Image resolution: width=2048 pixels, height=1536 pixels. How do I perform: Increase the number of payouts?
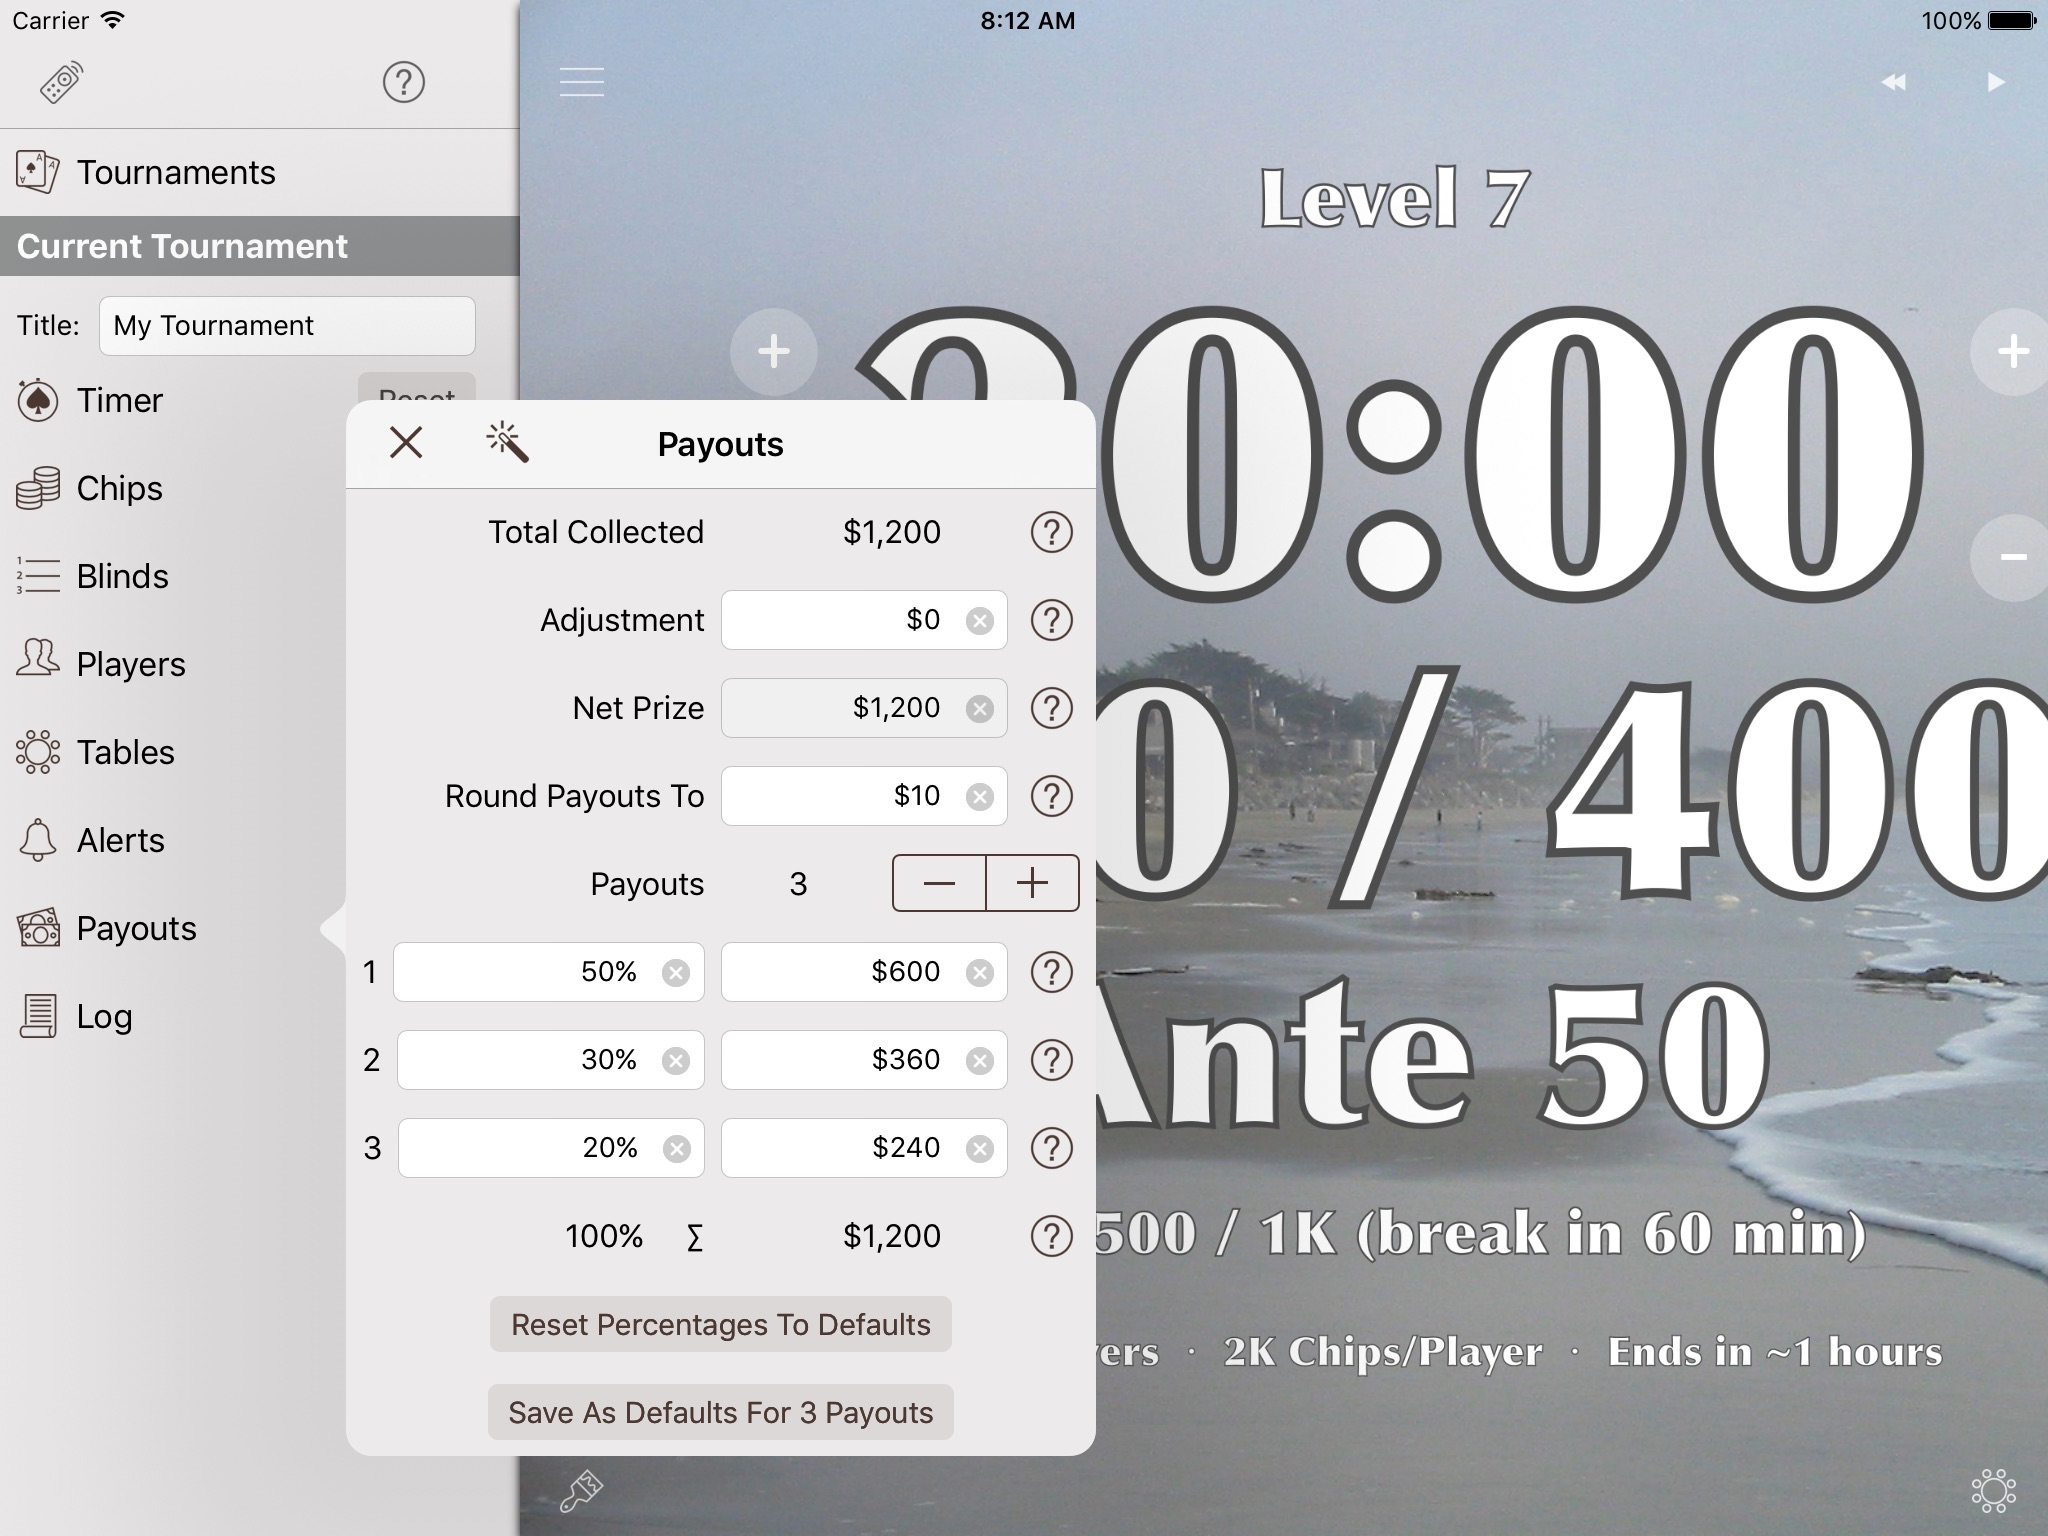click(x=1032, y=883)
